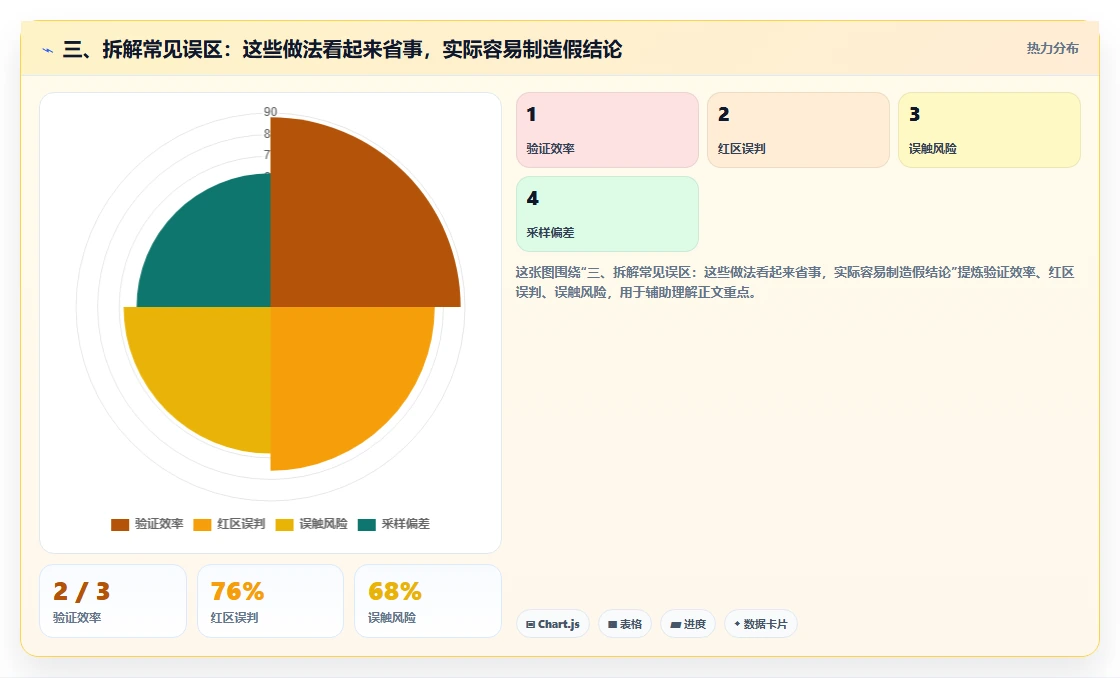Toggle the 红区误判 legend item
Screen dimensions: 1120x678
point(229,524)
